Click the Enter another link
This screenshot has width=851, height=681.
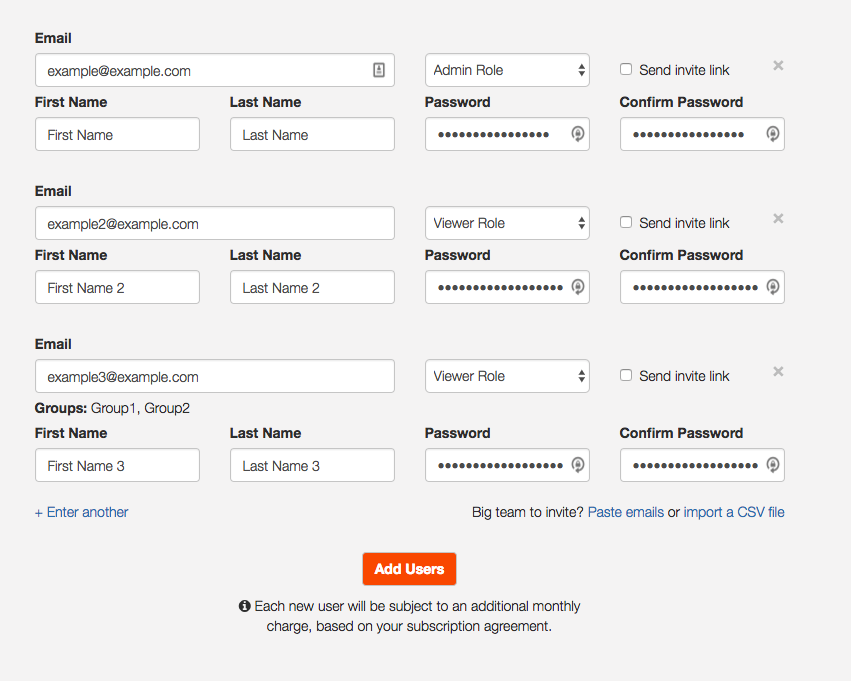click(81, 512)
